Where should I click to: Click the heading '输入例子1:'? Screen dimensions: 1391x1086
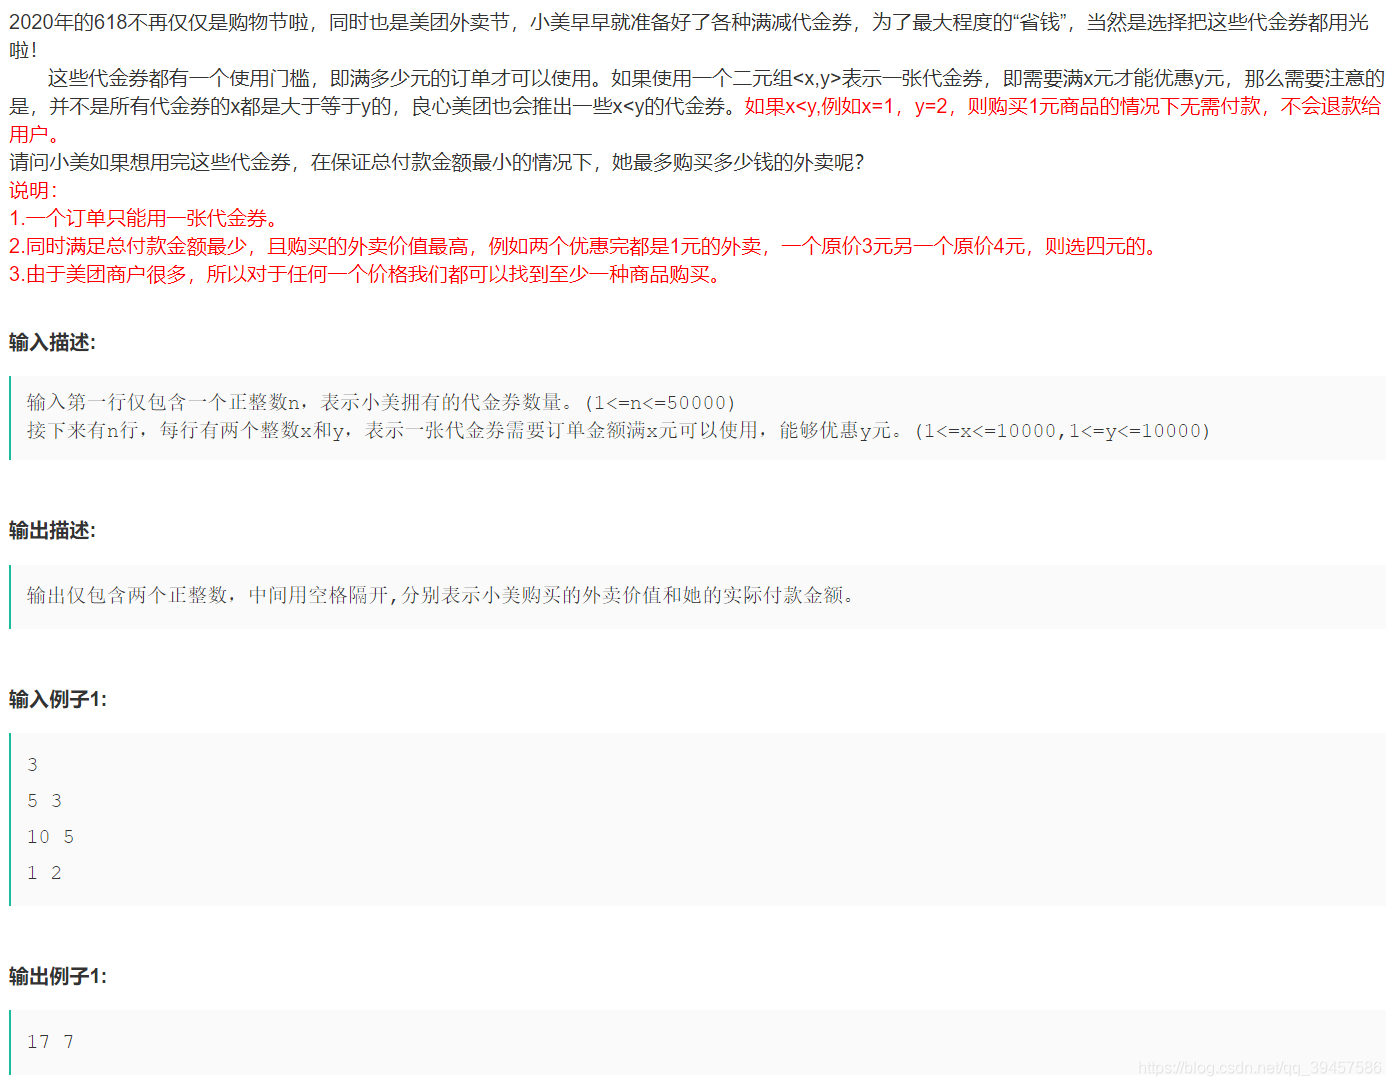(x=58, y=699)
